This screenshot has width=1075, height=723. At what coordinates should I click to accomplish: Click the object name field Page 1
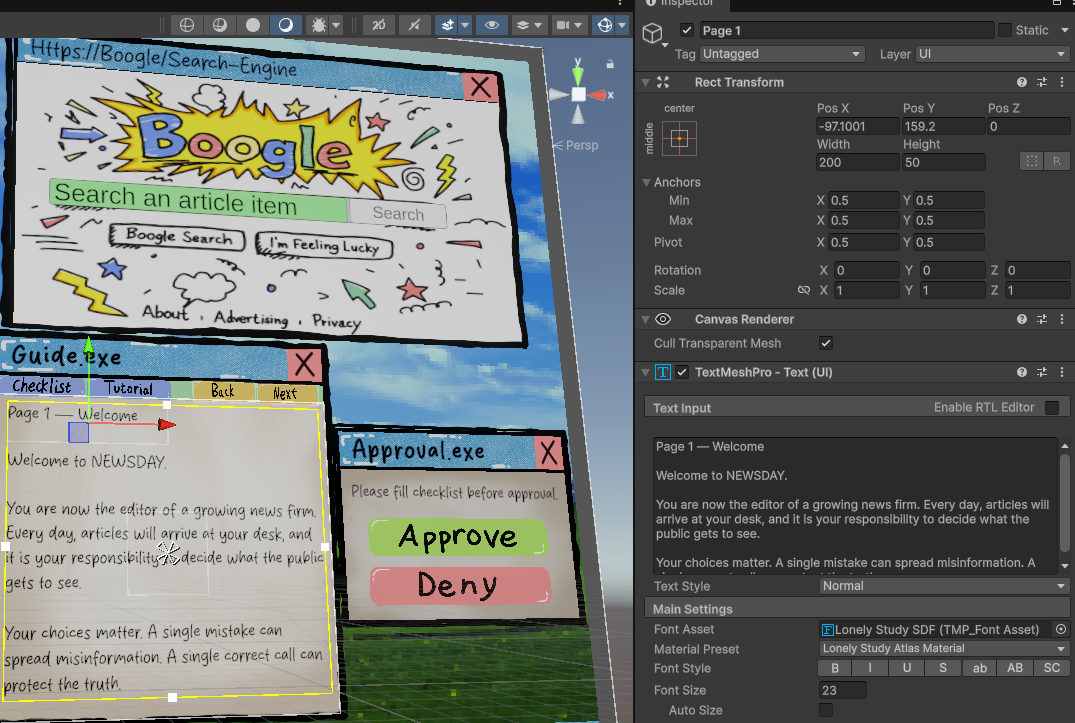(847, 30)
